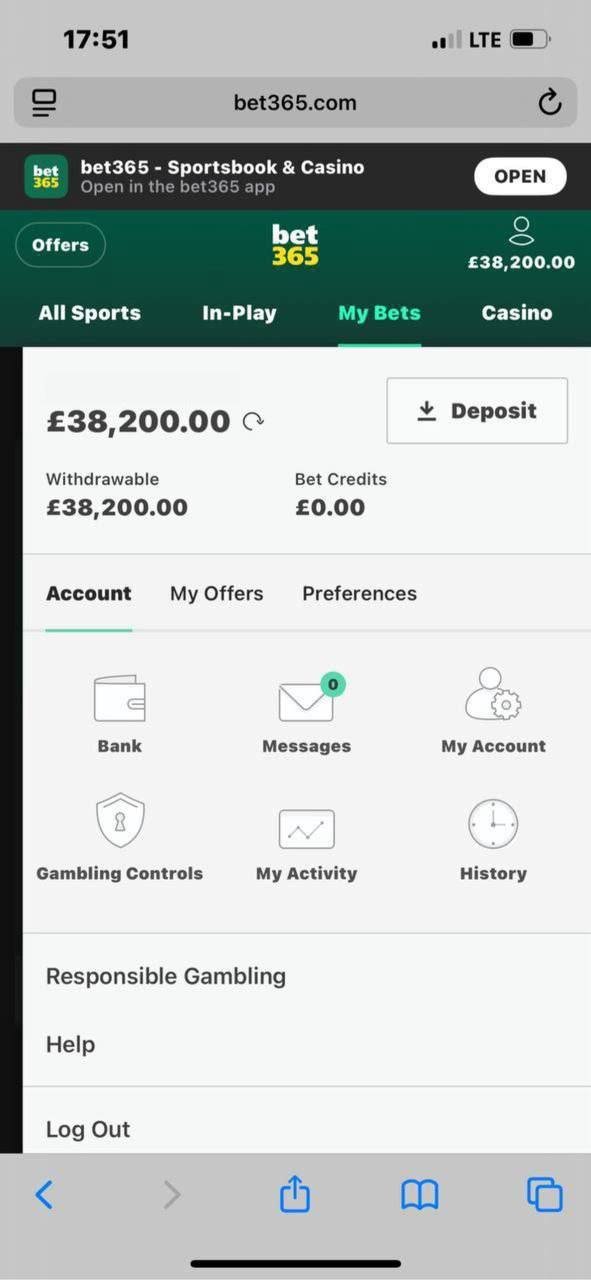Tap the bet365.com address field
This screenshot has width=591, height=1280.
click(295, 102)
